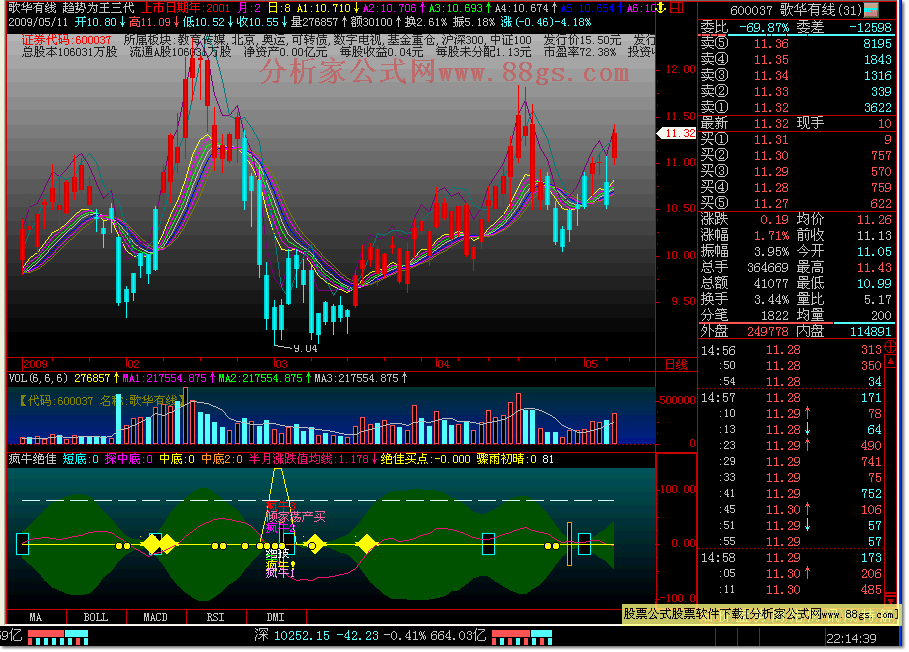Click the 买① 11.31 order book row
The height and width of the screenshot is (652, 909).
tap(796, 139)
